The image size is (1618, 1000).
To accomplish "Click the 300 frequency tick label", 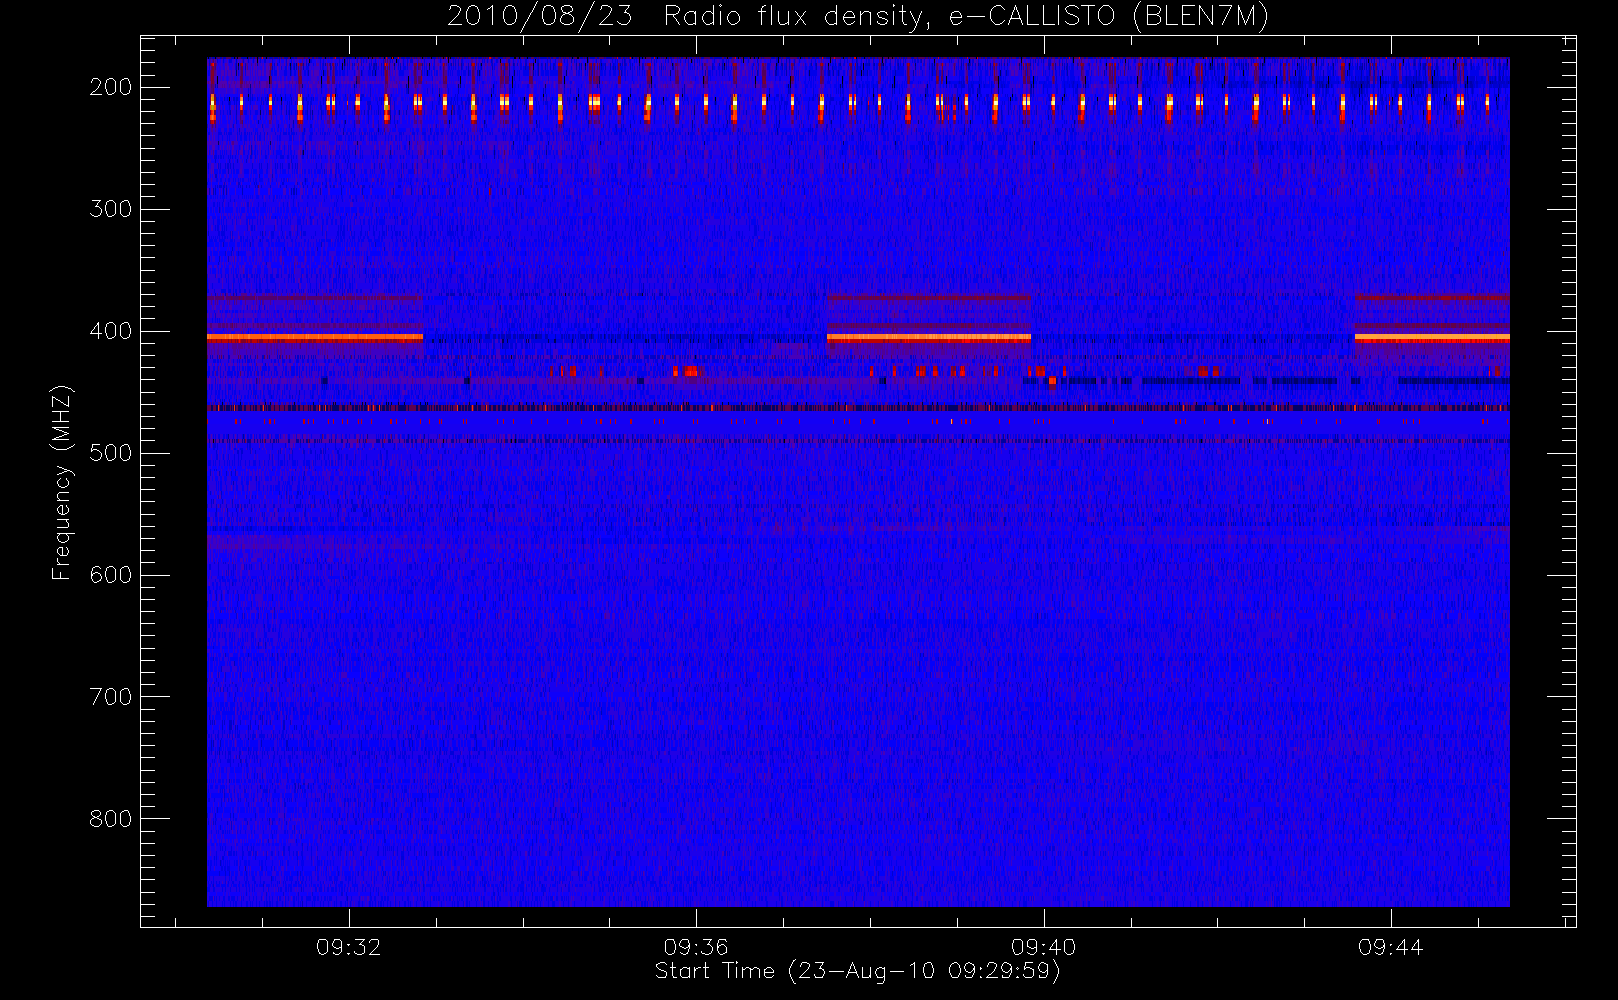I will [111, 209].
